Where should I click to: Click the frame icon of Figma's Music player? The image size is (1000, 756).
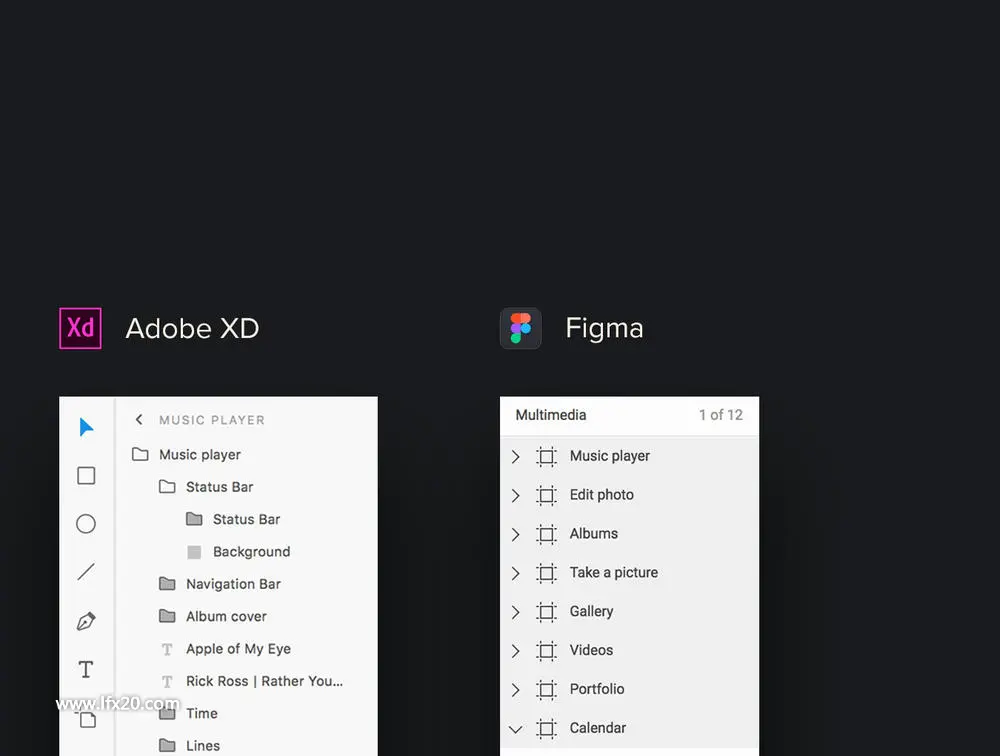(x=547, y=456)
